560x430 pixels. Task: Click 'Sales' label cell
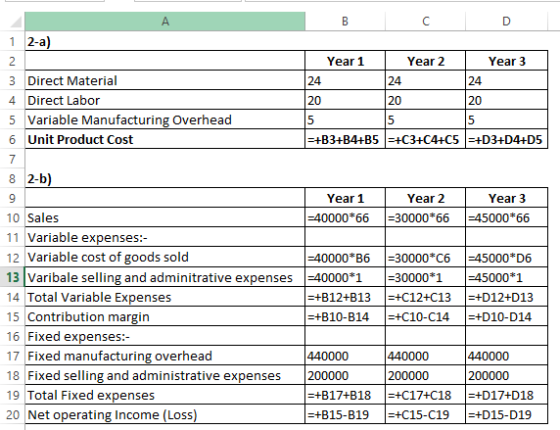pos(165,218)
